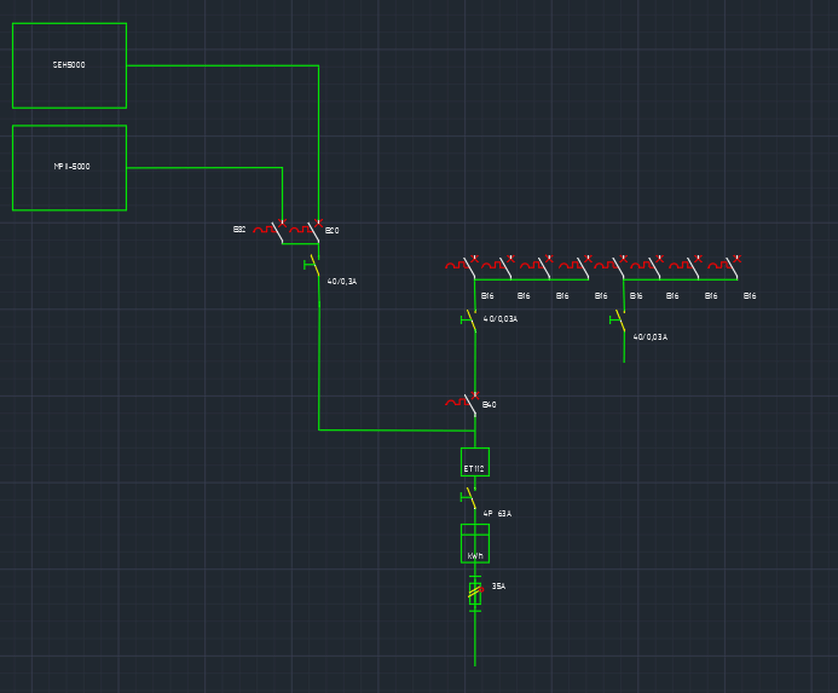Pick the rightmost B16 breaker symbol

[725, 267]
